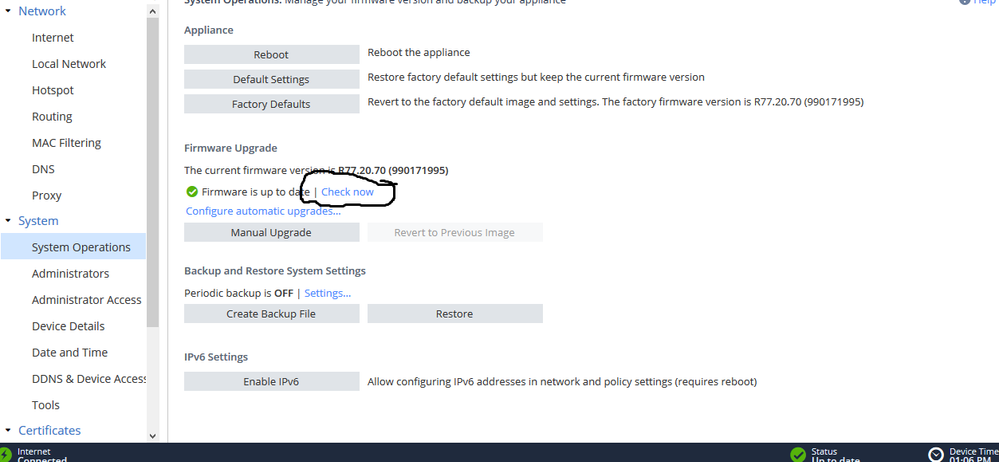Viewport: 999px width, 462px height.
Task: Open Configure automatic upgrades link
Action: (x=263, y=211)
